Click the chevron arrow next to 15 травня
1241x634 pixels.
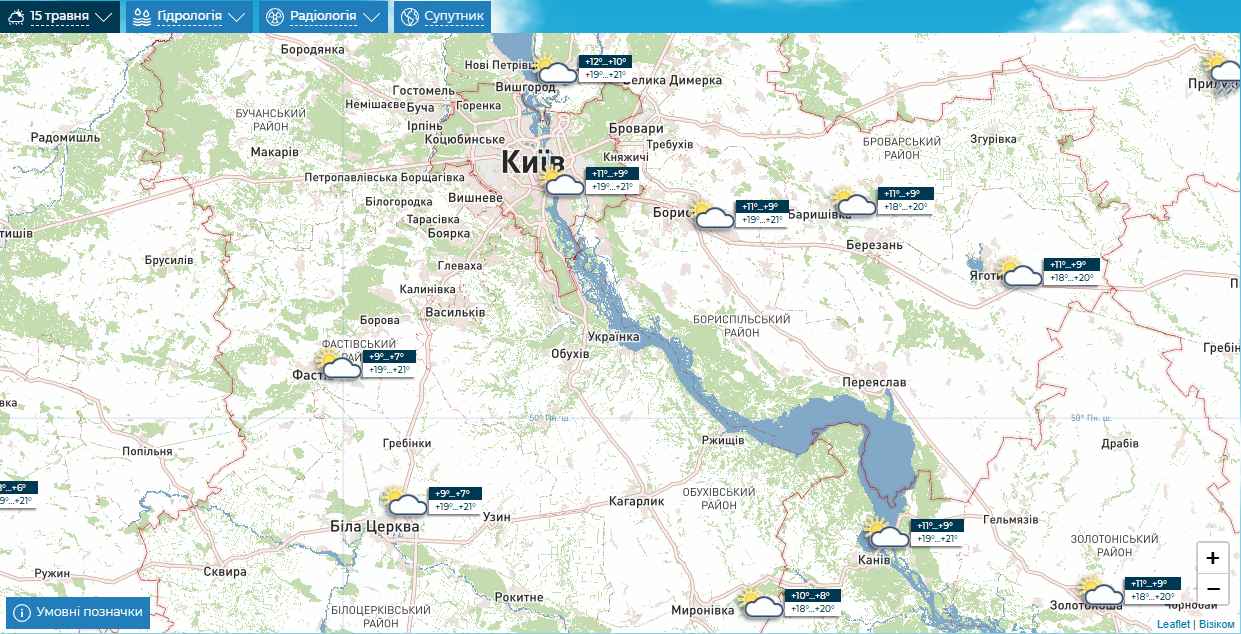tap(104, 17)
